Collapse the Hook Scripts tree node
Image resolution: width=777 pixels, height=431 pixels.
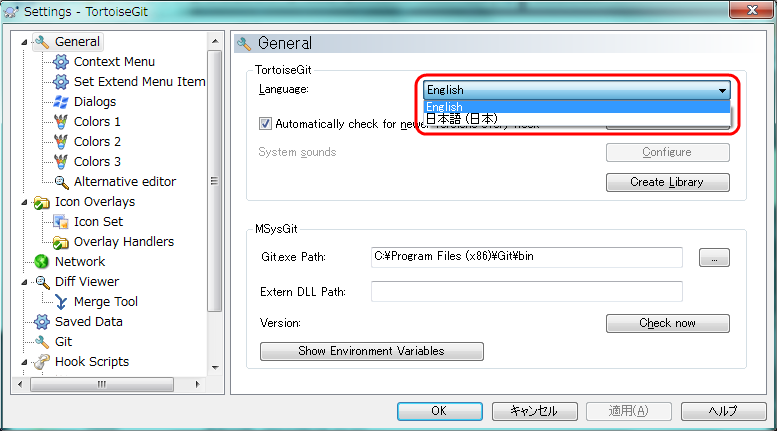click(24, 362)
